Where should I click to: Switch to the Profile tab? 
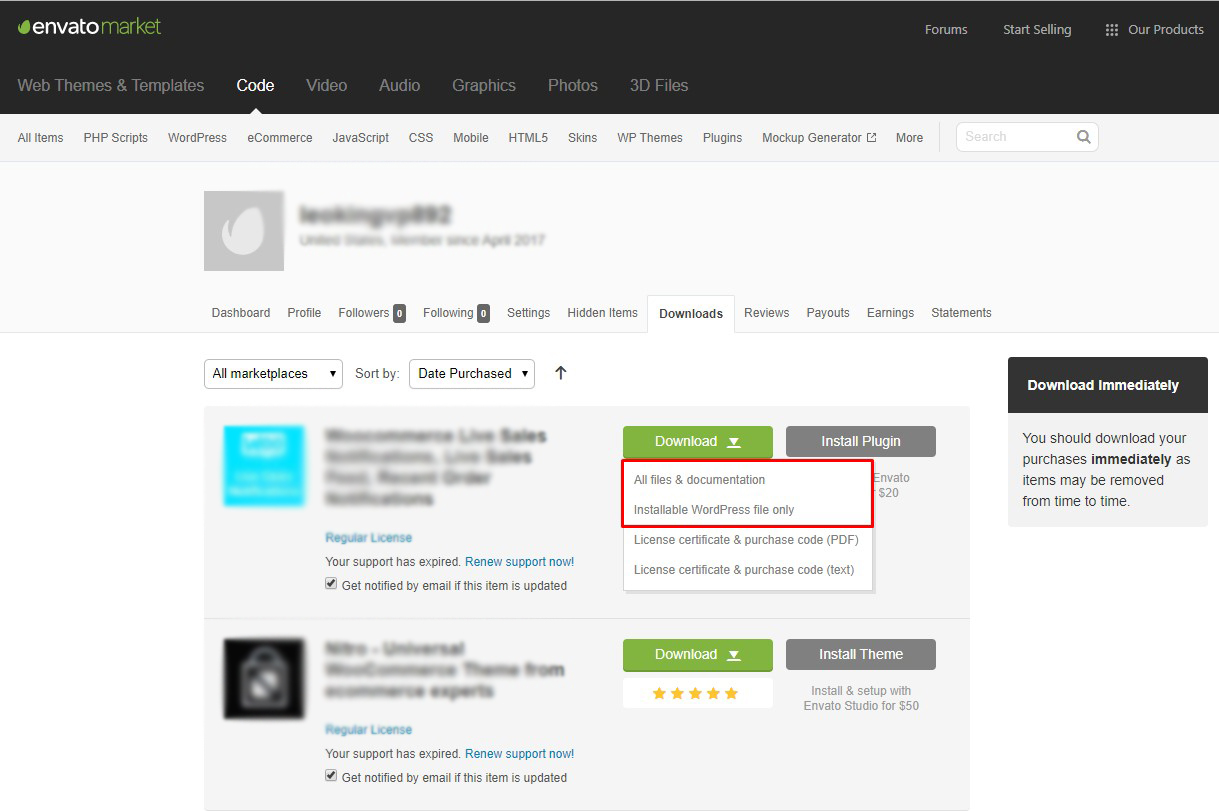pyautogui.click(x=304, y=313)
